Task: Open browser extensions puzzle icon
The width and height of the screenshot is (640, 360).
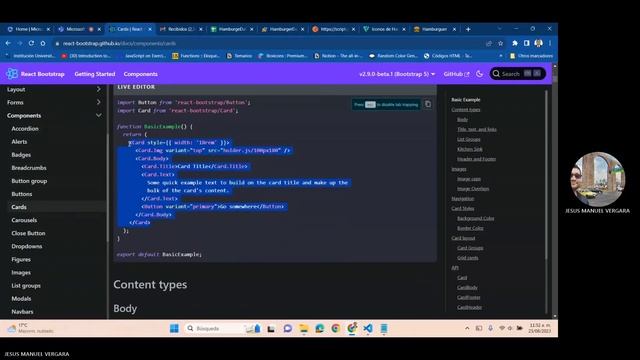Action: click(x=515, y=43)
